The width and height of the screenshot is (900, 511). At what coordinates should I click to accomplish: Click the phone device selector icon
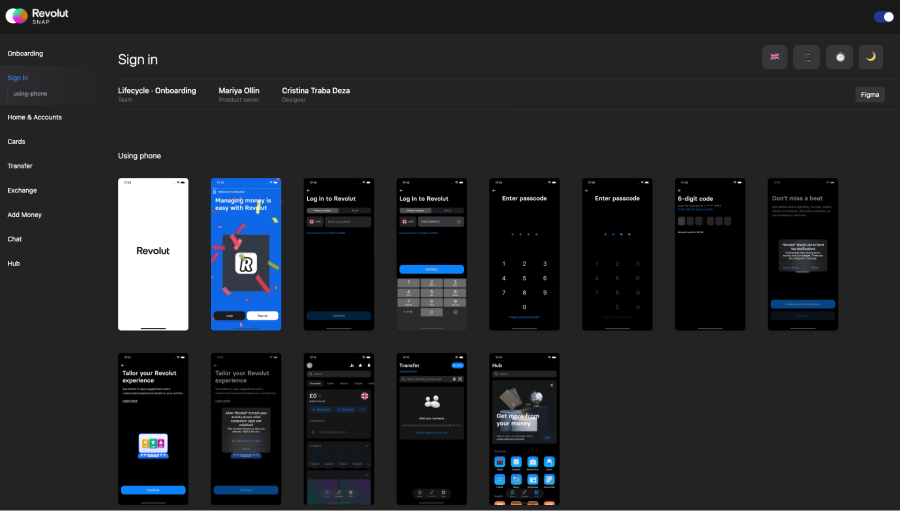pyautogui.click(x=807, y=57)
